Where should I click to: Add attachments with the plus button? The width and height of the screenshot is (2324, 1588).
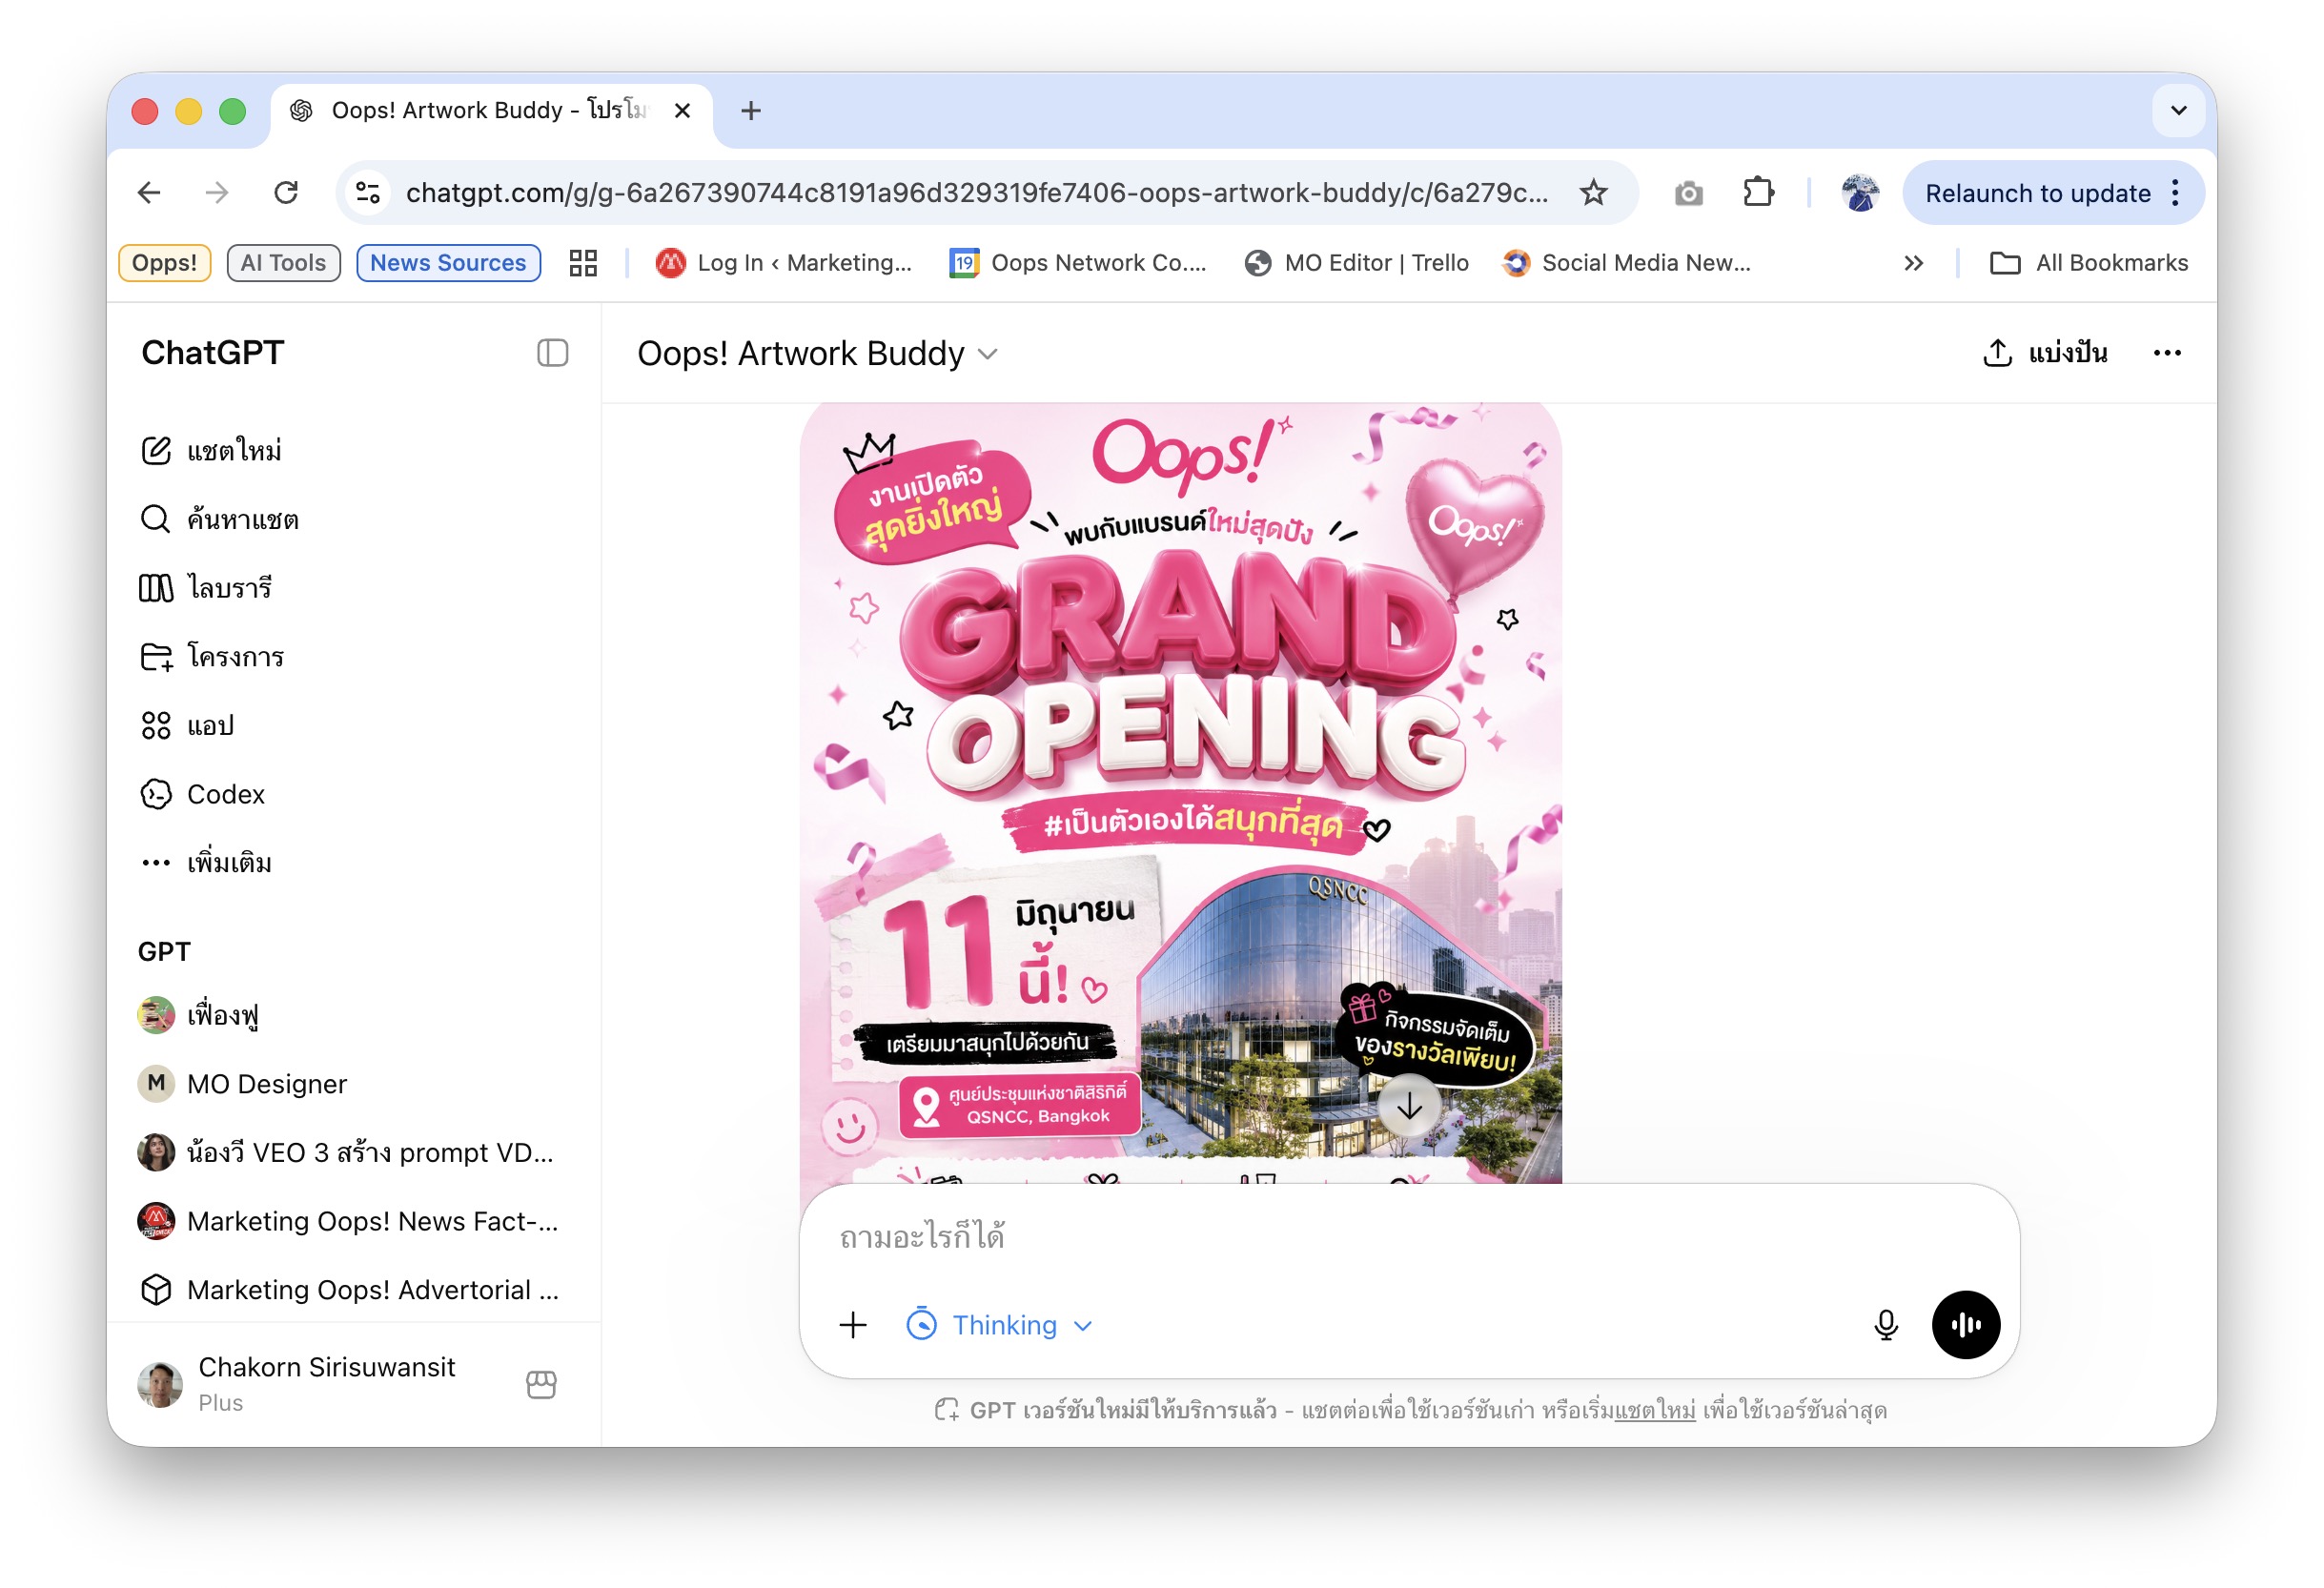click(853, 1325)
